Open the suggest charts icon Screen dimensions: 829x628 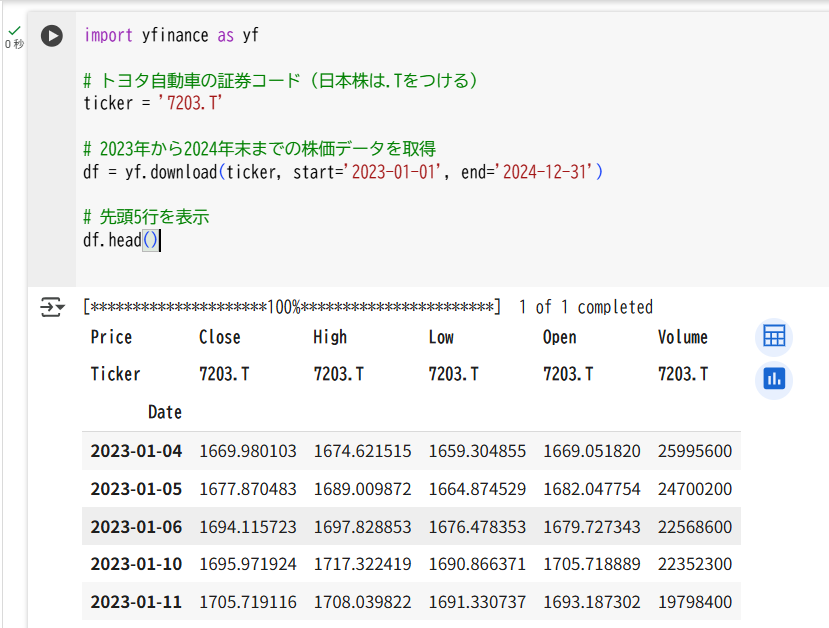click(774, 379)
